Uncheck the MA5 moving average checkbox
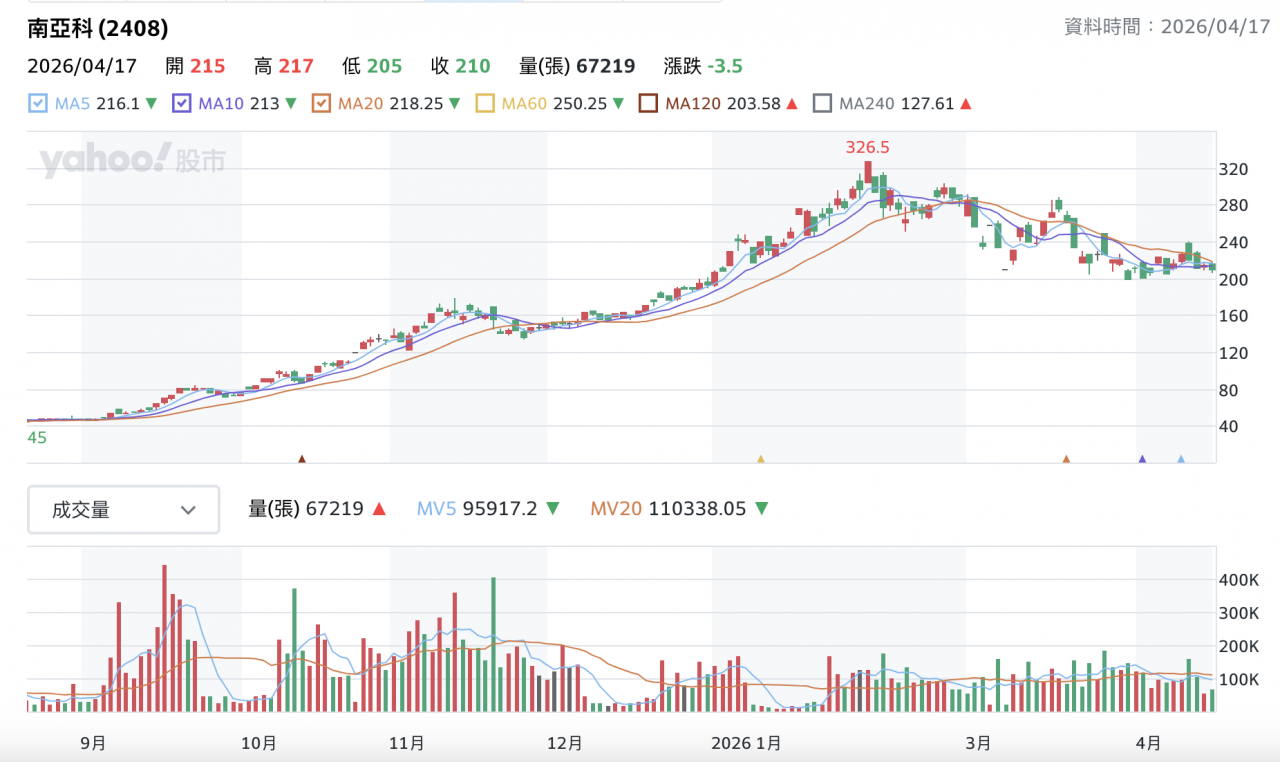 point(37,103)
